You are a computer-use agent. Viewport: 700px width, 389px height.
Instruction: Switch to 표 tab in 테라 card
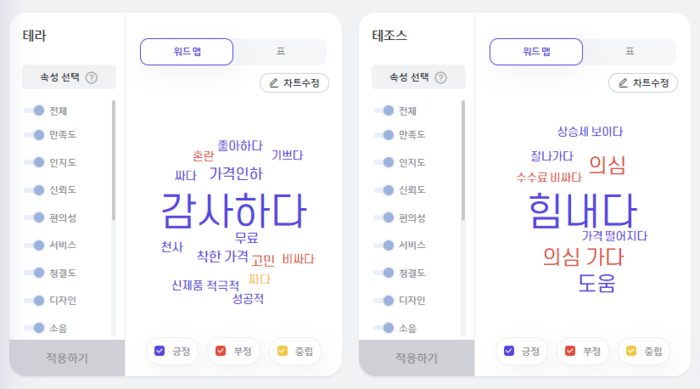click(280, 51)
